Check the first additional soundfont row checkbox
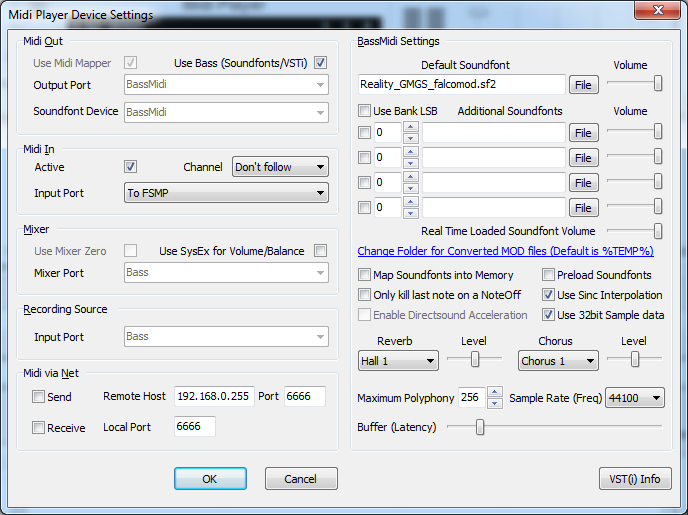Viewport: 688px width, 515px height. [364, 132]
